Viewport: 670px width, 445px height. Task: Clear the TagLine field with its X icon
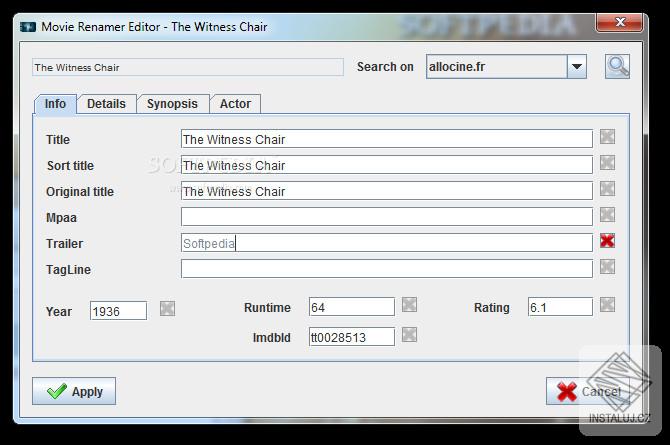(607, 267)
